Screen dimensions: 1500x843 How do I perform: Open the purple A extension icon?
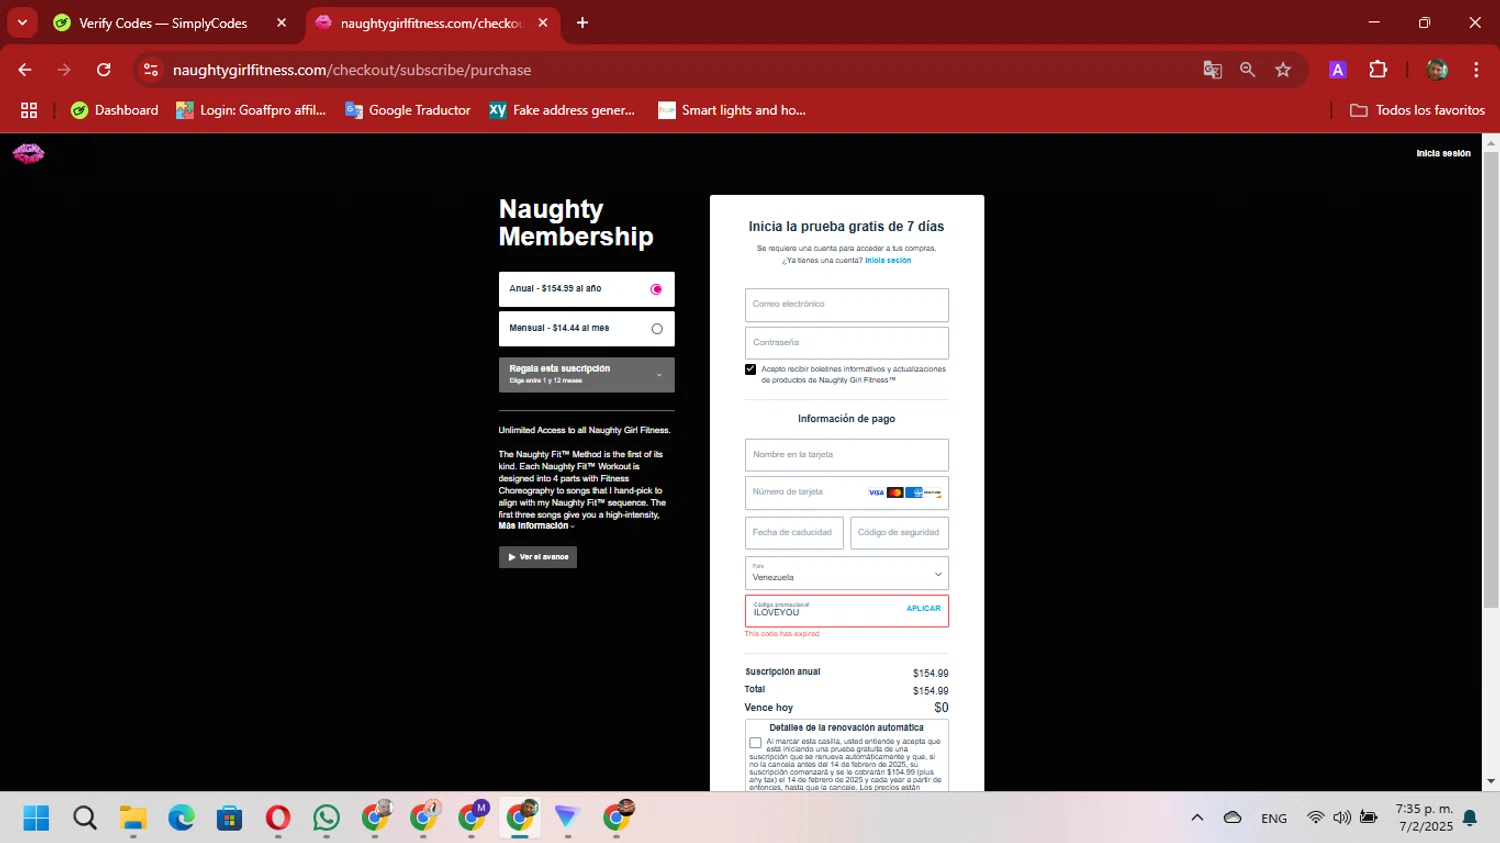coord(1337,70)
